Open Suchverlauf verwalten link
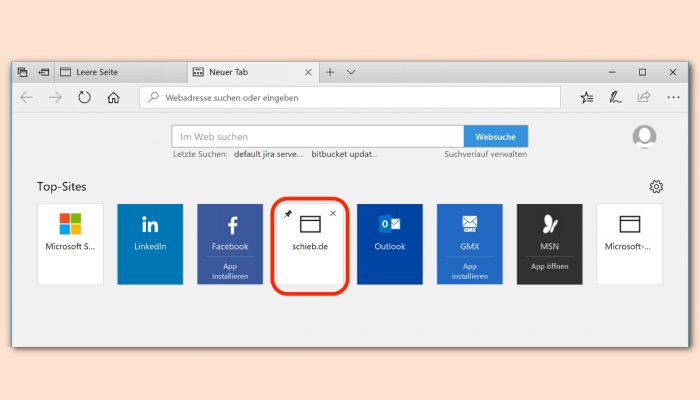 click(485, 154)
